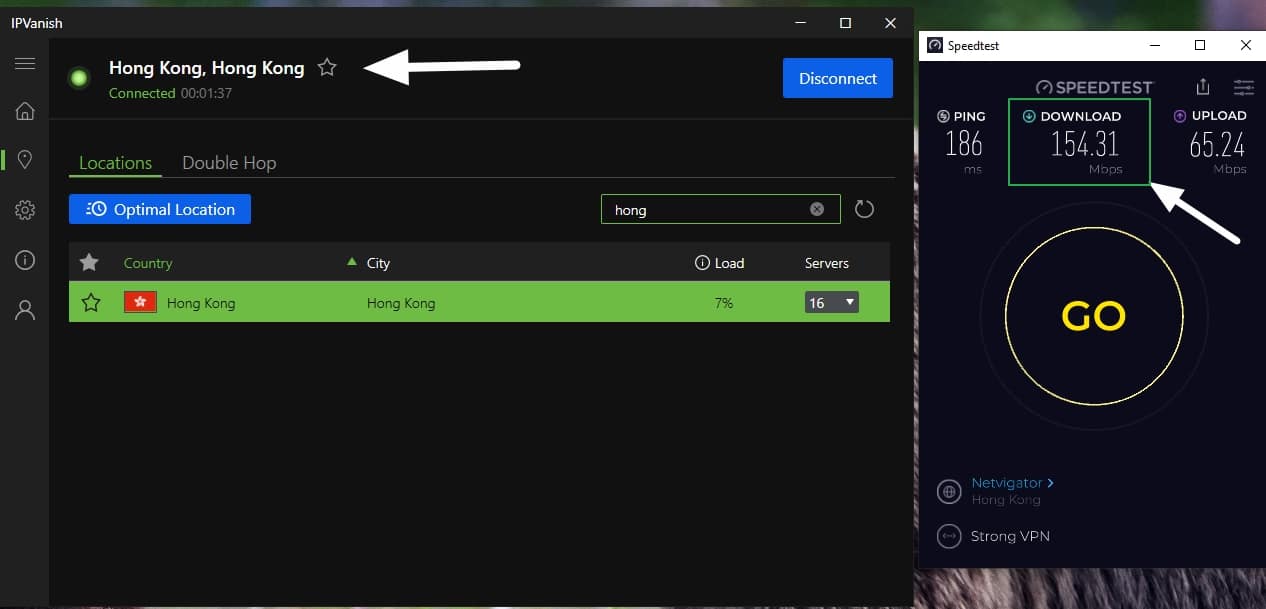Sort list by favorites star column header
The image size is (1266, 609).
(x=89, y=263)
